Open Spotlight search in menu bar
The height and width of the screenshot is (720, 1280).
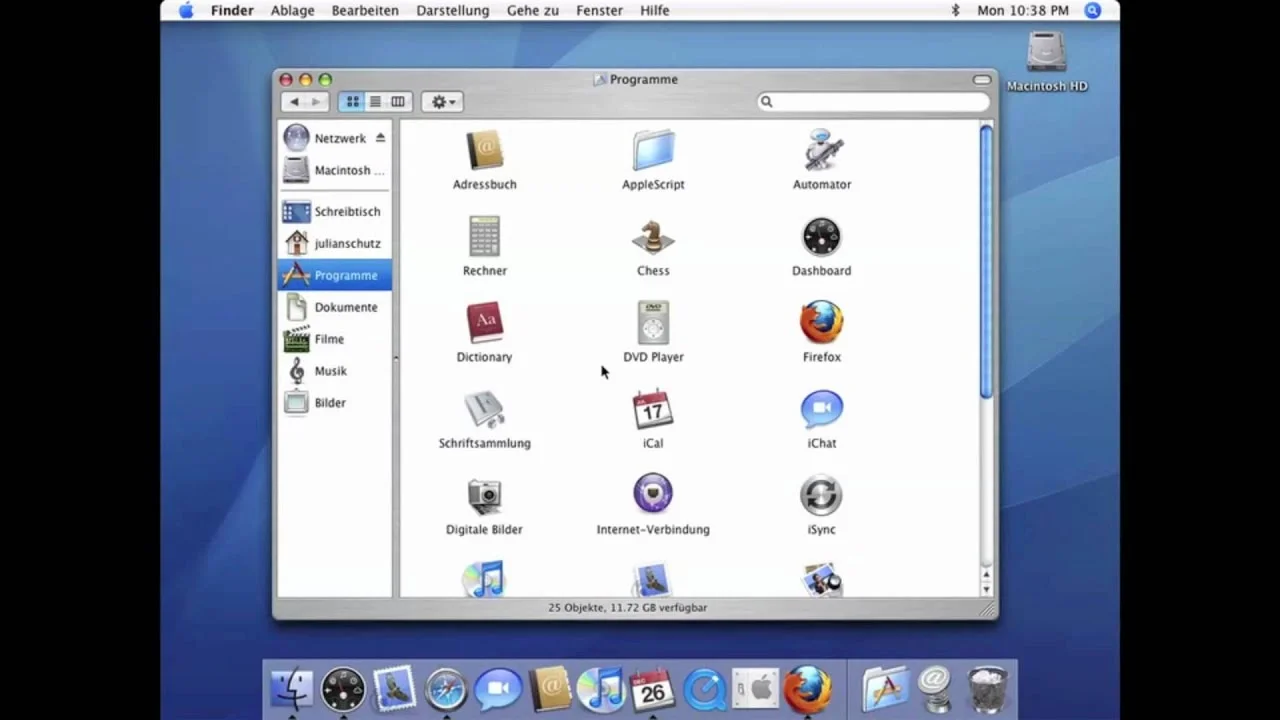pyautogui.click(x=1093, y=10)
